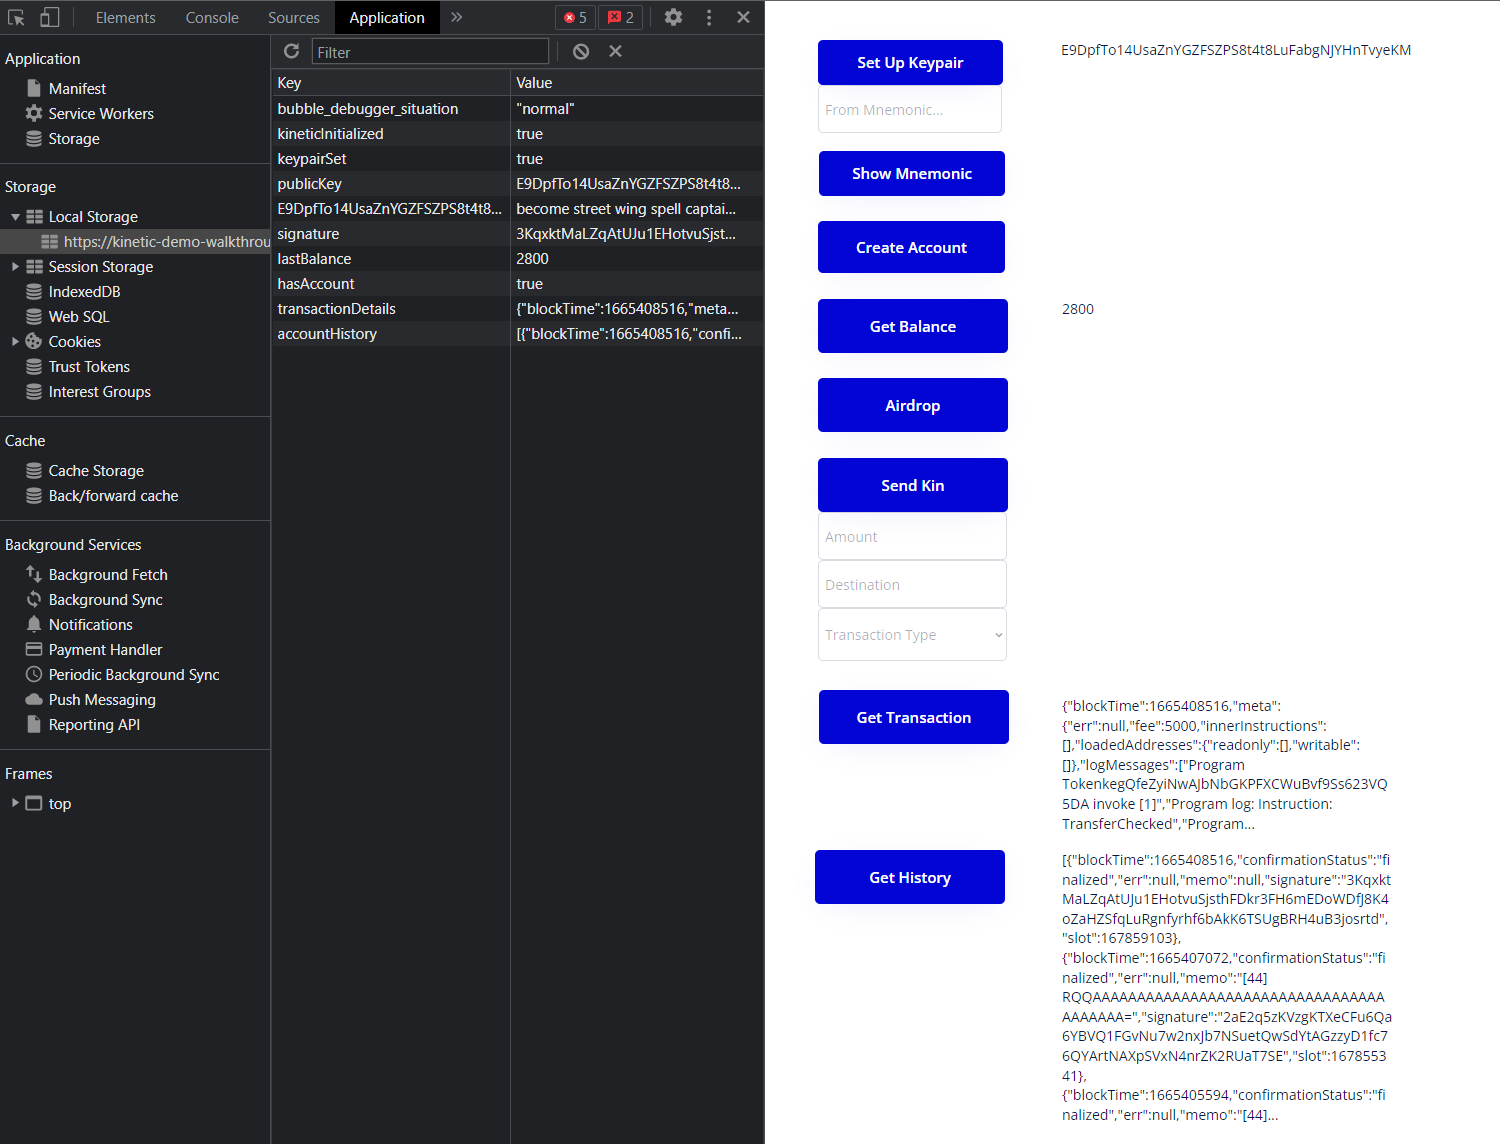Screen dimensions: 1500x1144
Task: Switch to the Console tab
Action: pyautogui.click(x=212, y=17)
